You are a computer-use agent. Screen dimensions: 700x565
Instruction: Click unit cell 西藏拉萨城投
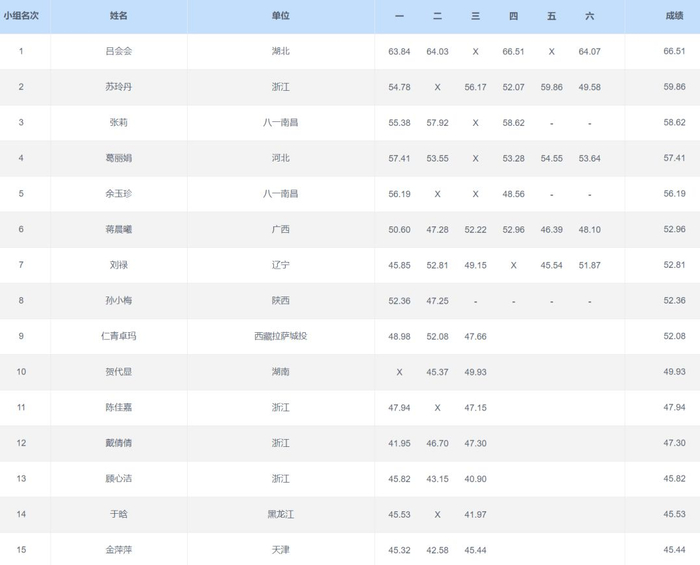280,336
